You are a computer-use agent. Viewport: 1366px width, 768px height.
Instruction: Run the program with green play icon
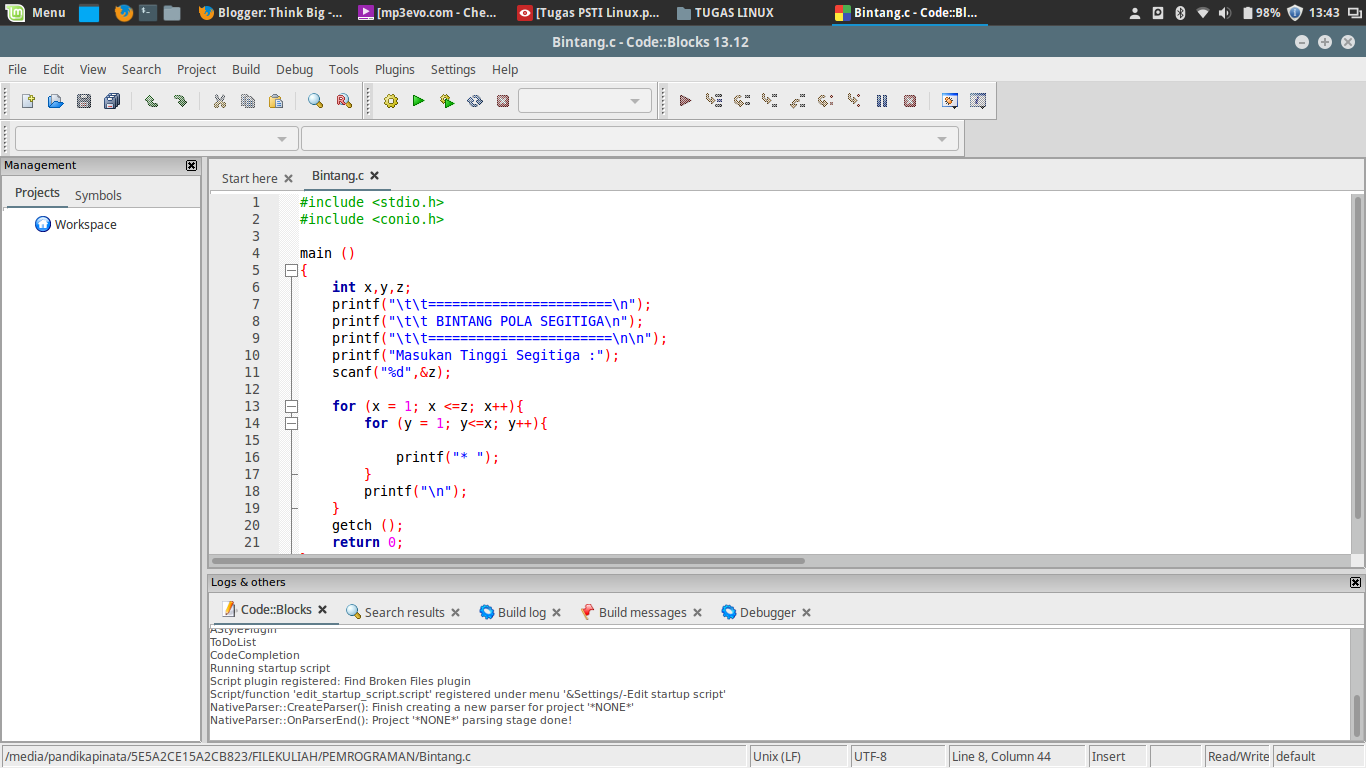pyautogui.click(x=419, y=101)
